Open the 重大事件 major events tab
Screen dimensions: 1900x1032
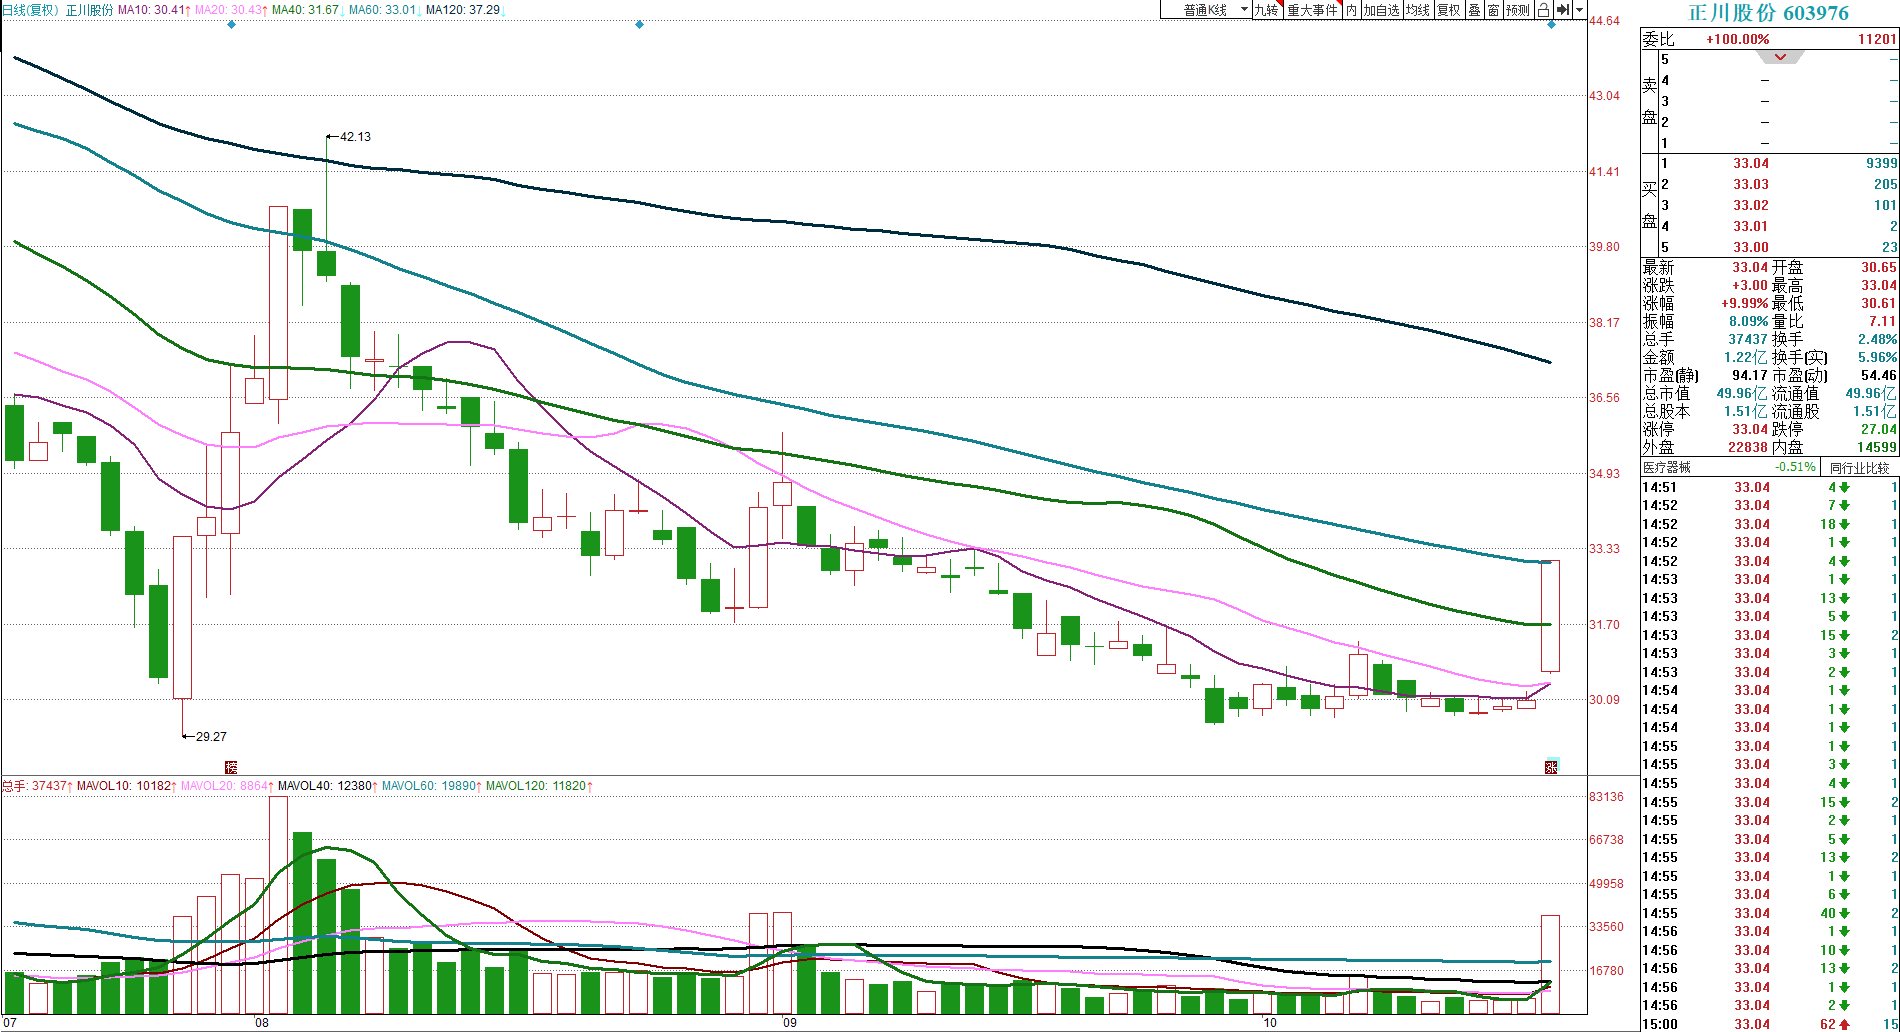pyautogui.click(x=1312, y=10)
